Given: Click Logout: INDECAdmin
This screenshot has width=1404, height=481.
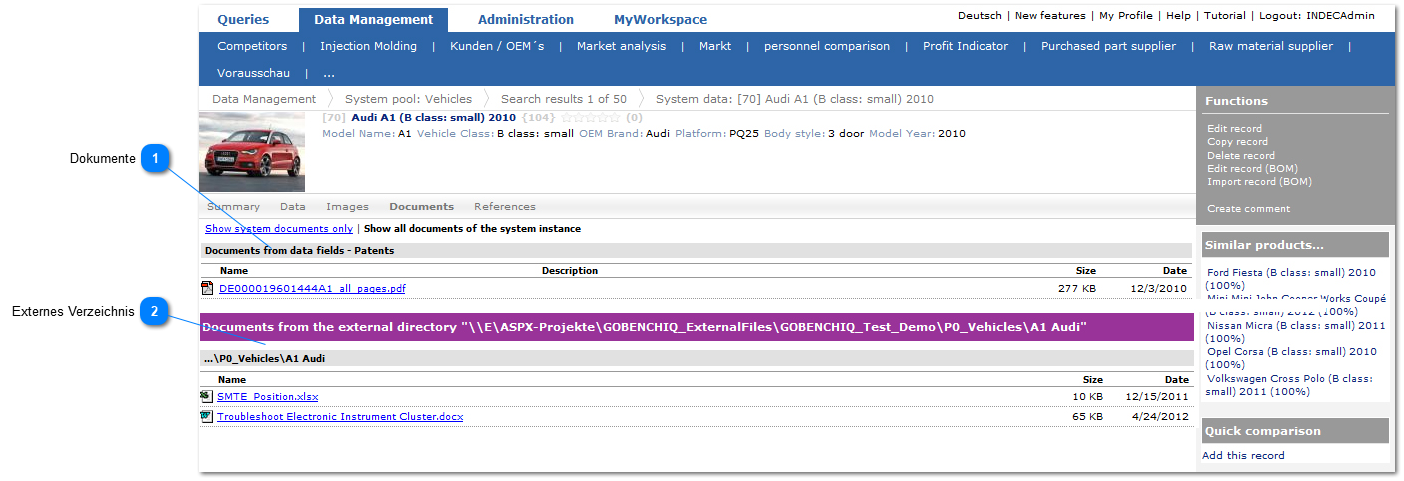Looking at the screenshot, I should click(1317, 16).
